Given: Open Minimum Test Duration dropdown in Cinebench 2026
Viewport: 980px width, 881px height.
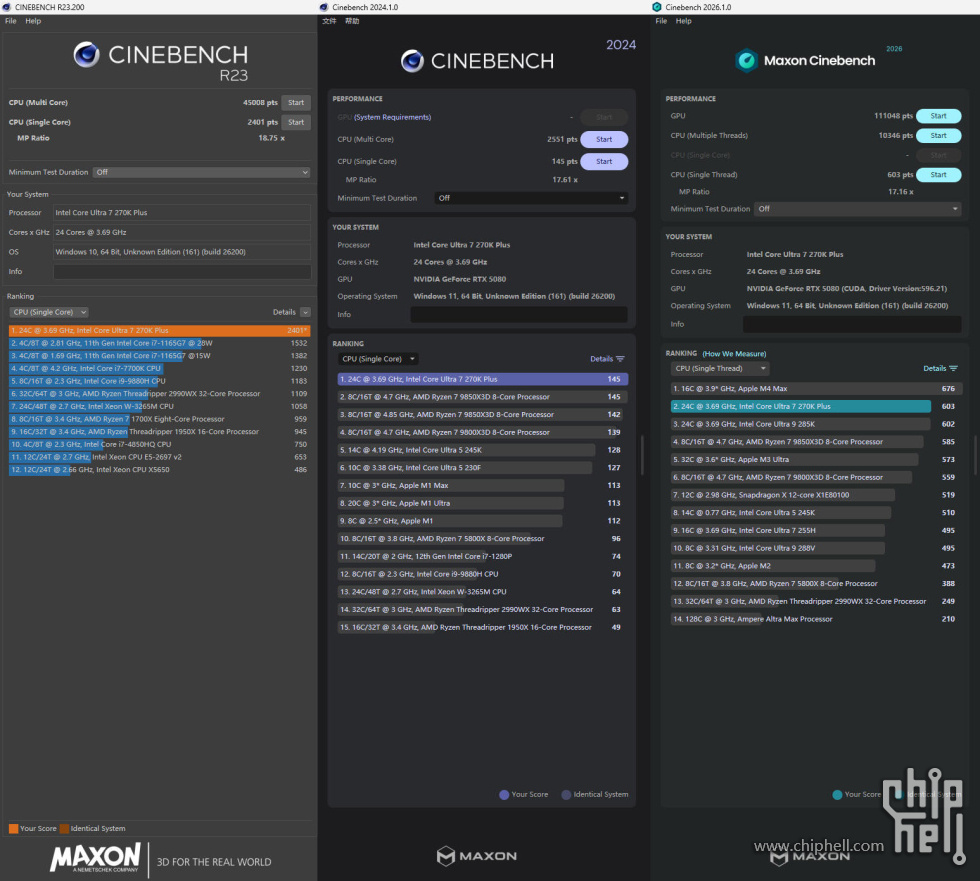Looking at the screenshot, I should pyautogui.click(x=858, y=209).
